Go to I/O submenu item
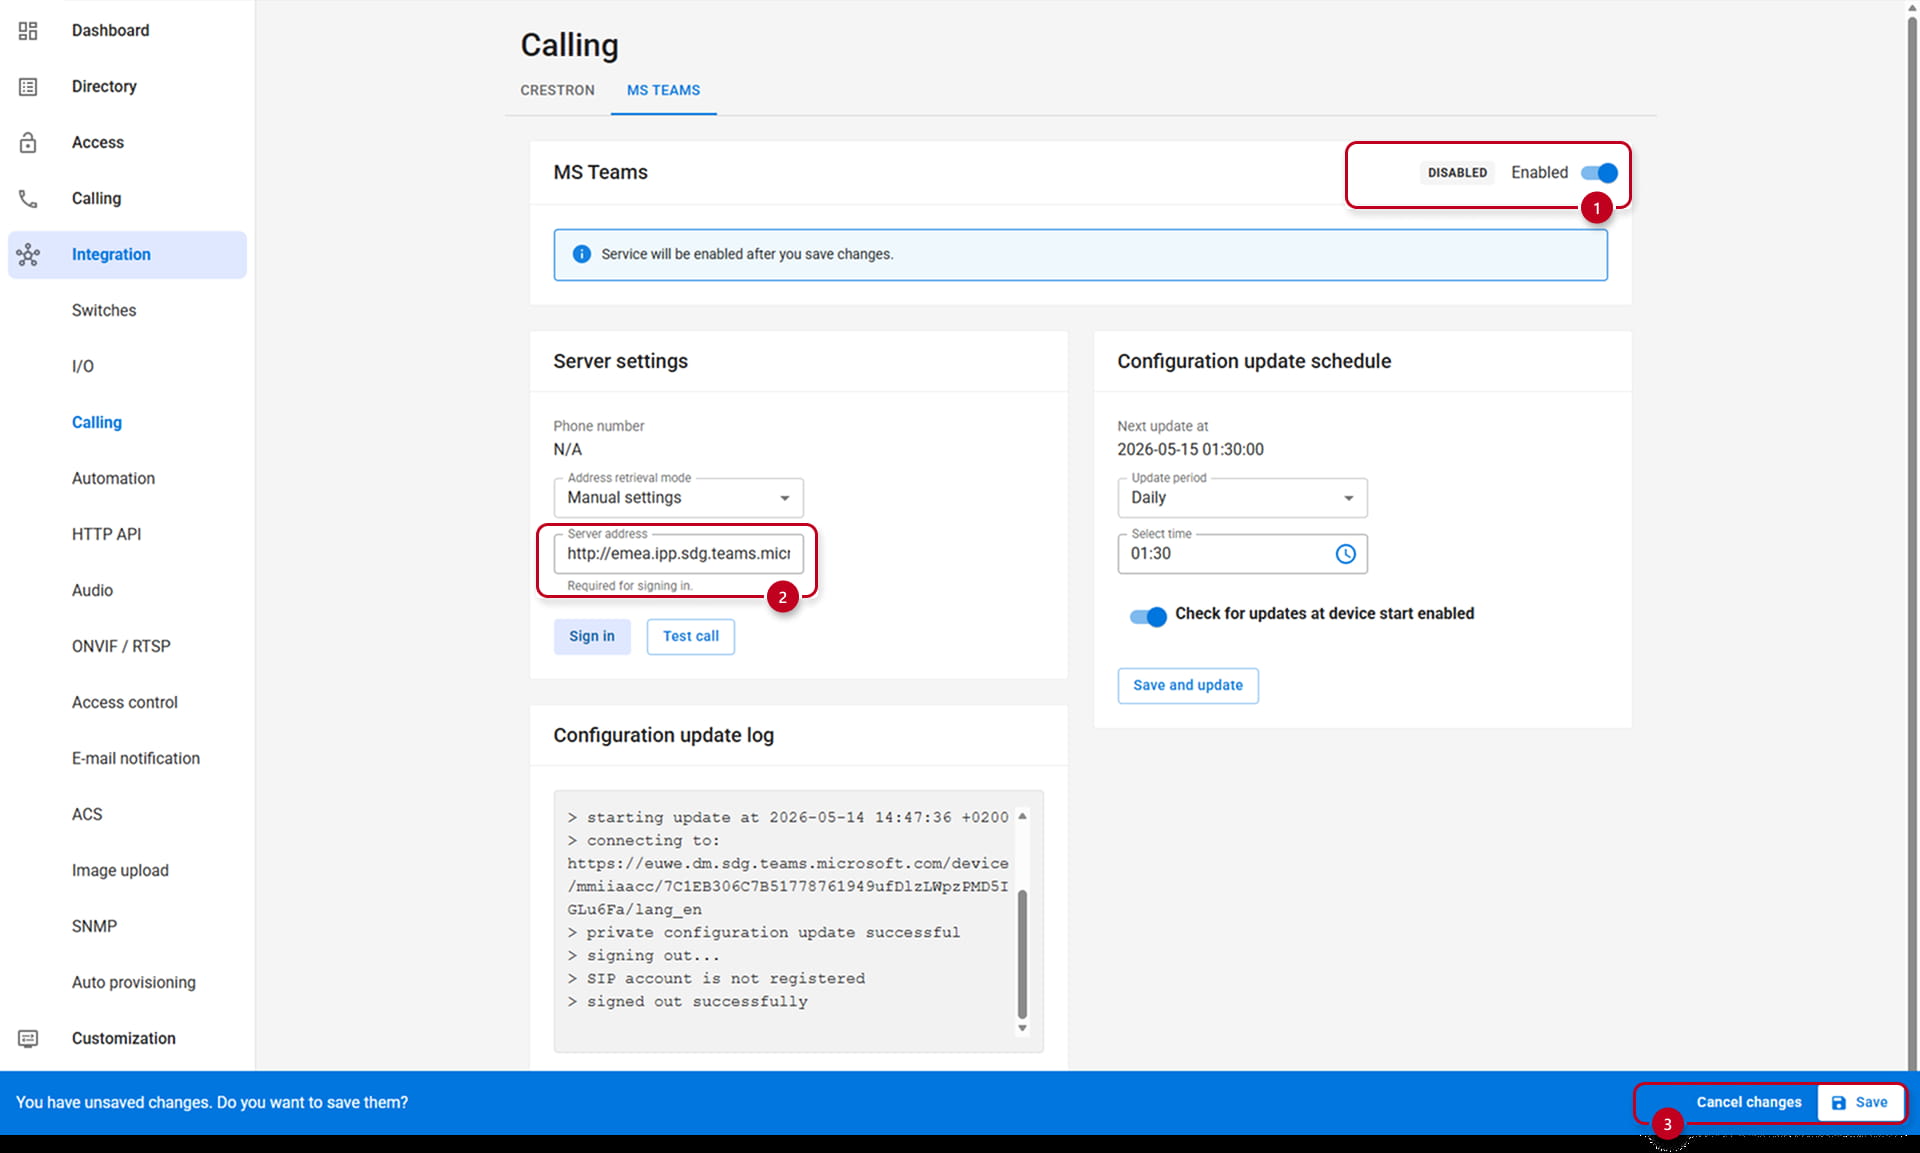Screen dimensions: 1920x1153 click(83, 367)
